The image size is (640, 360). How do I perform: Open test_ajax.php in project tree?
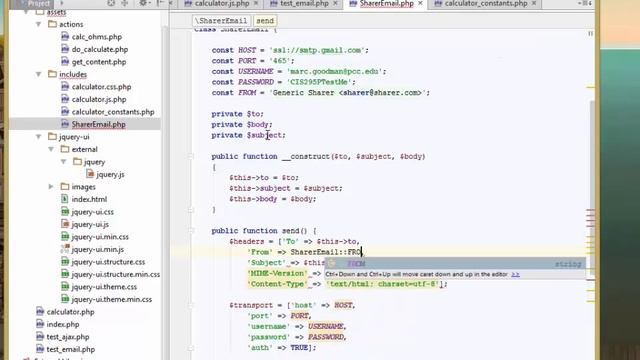coord(68,337)
